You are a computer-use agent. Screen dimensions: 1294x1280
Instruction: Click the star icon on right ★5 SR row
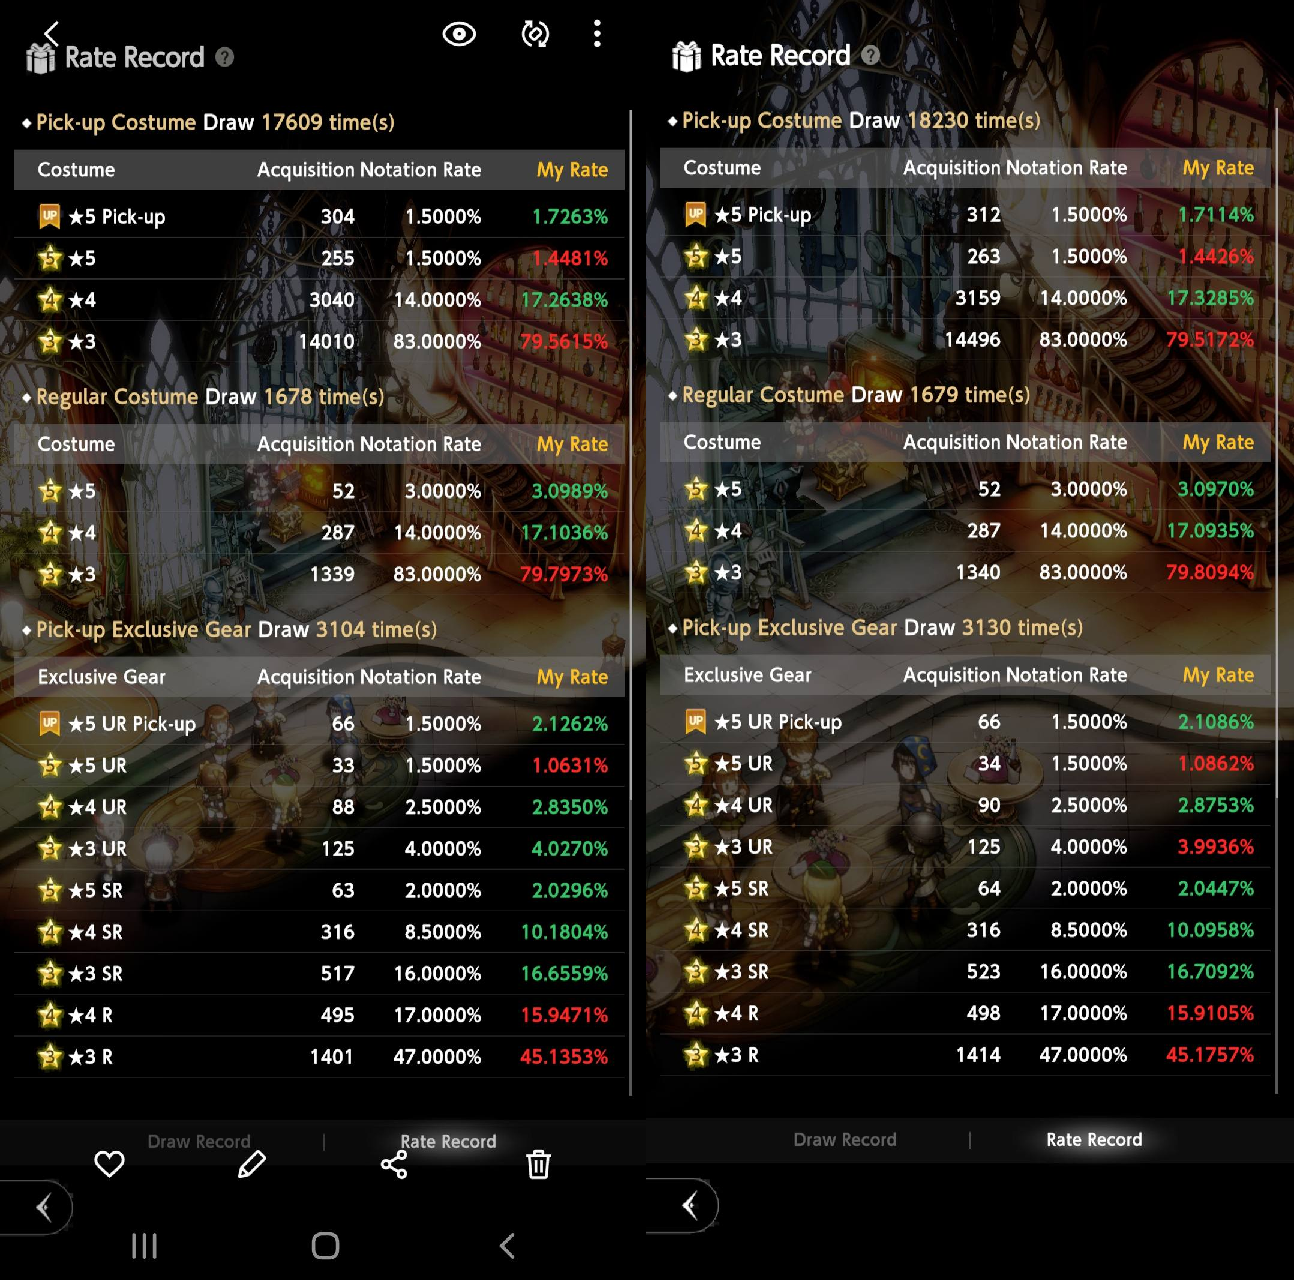click(696, 888)
